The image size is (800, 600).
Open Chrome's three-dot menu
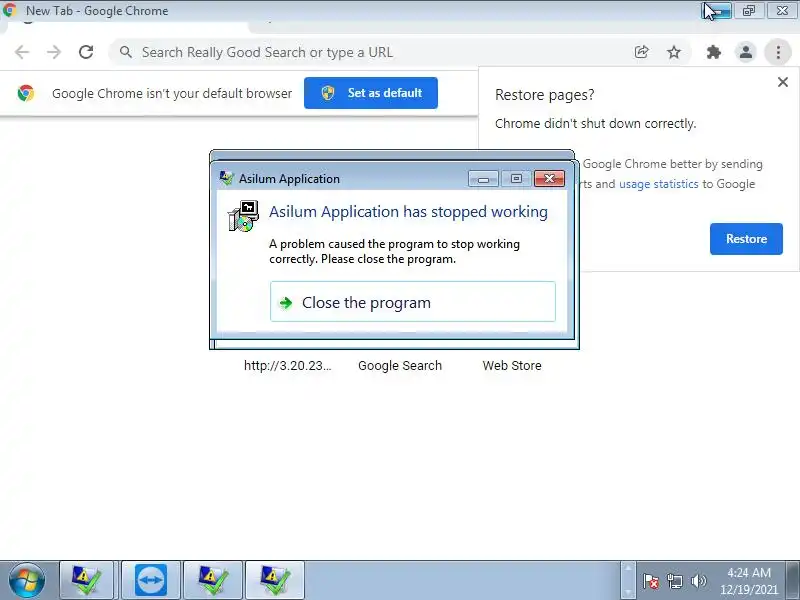point(778,52)
